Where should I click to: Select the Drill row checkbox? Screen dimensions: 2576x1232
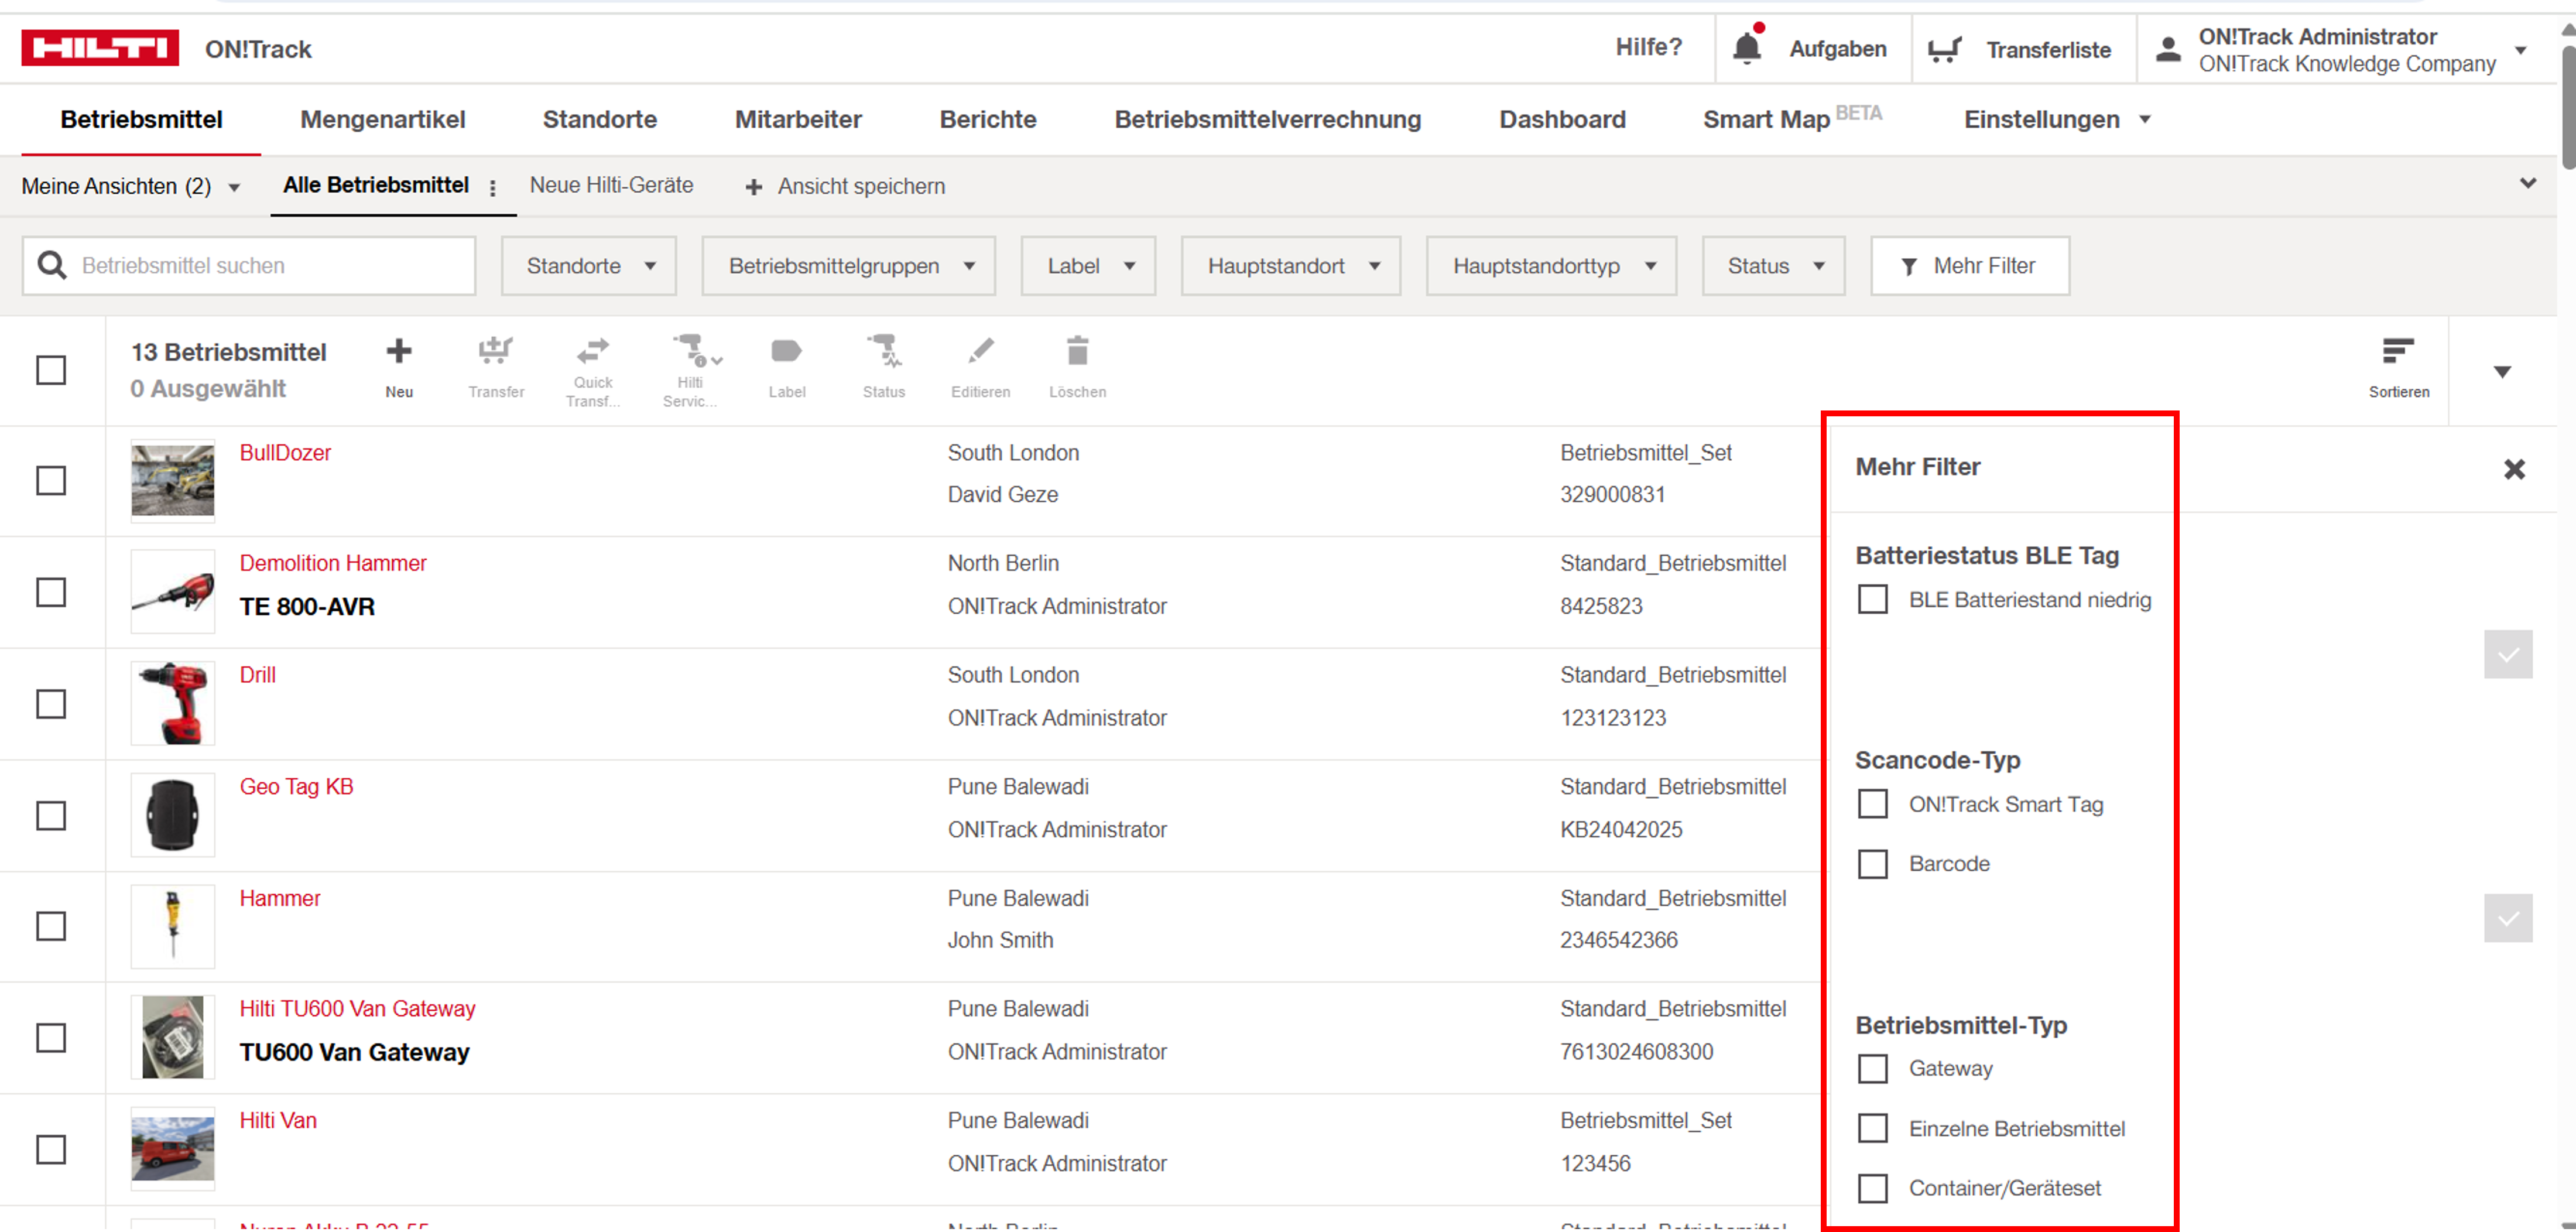point(51,704)
